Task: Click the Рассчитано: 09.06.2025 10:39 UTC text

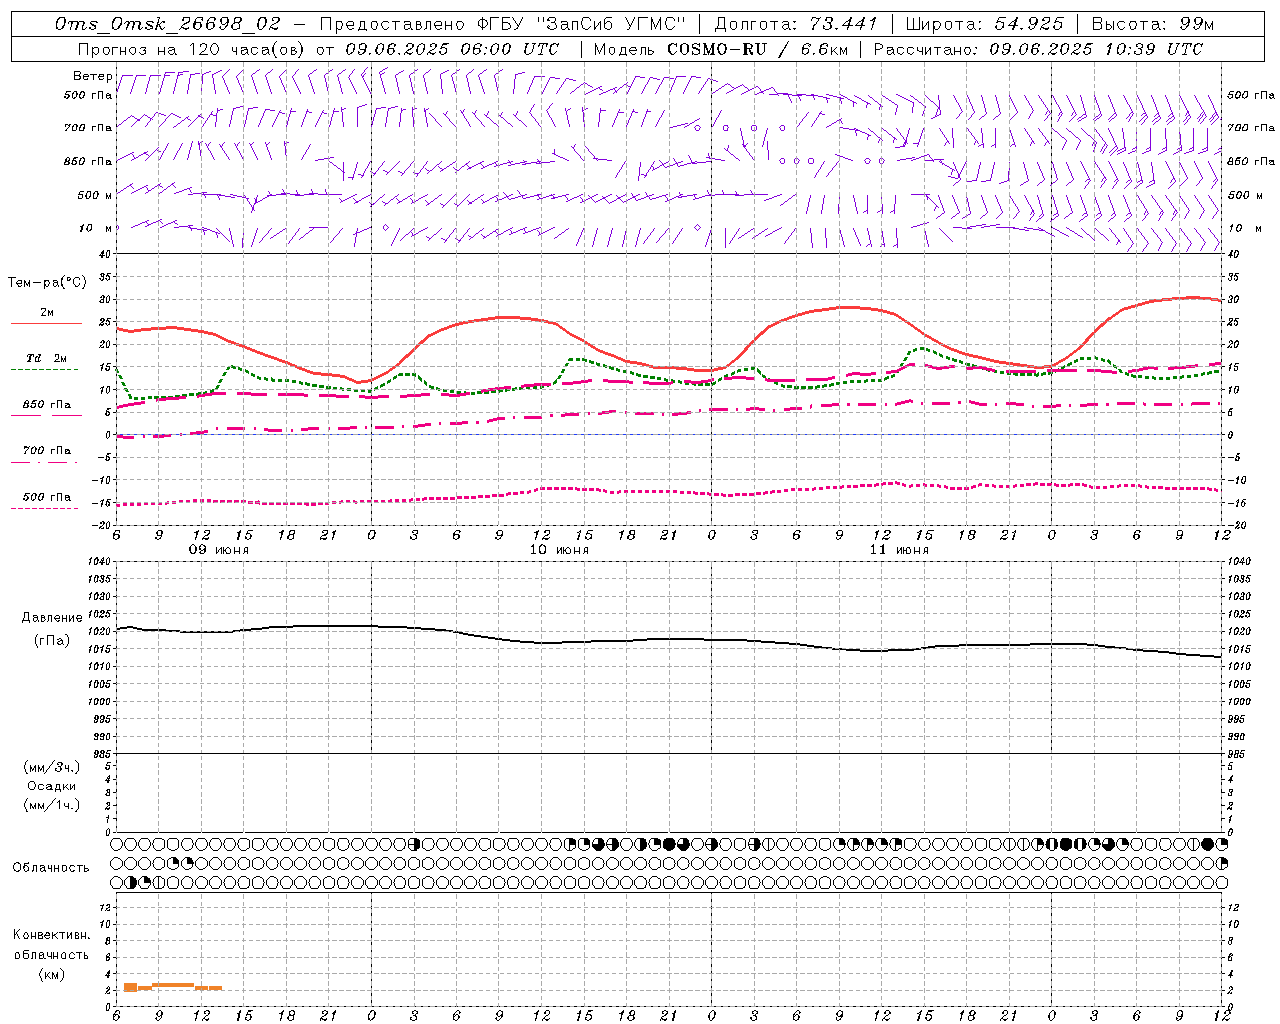Action: click(x=1038, y=49)
